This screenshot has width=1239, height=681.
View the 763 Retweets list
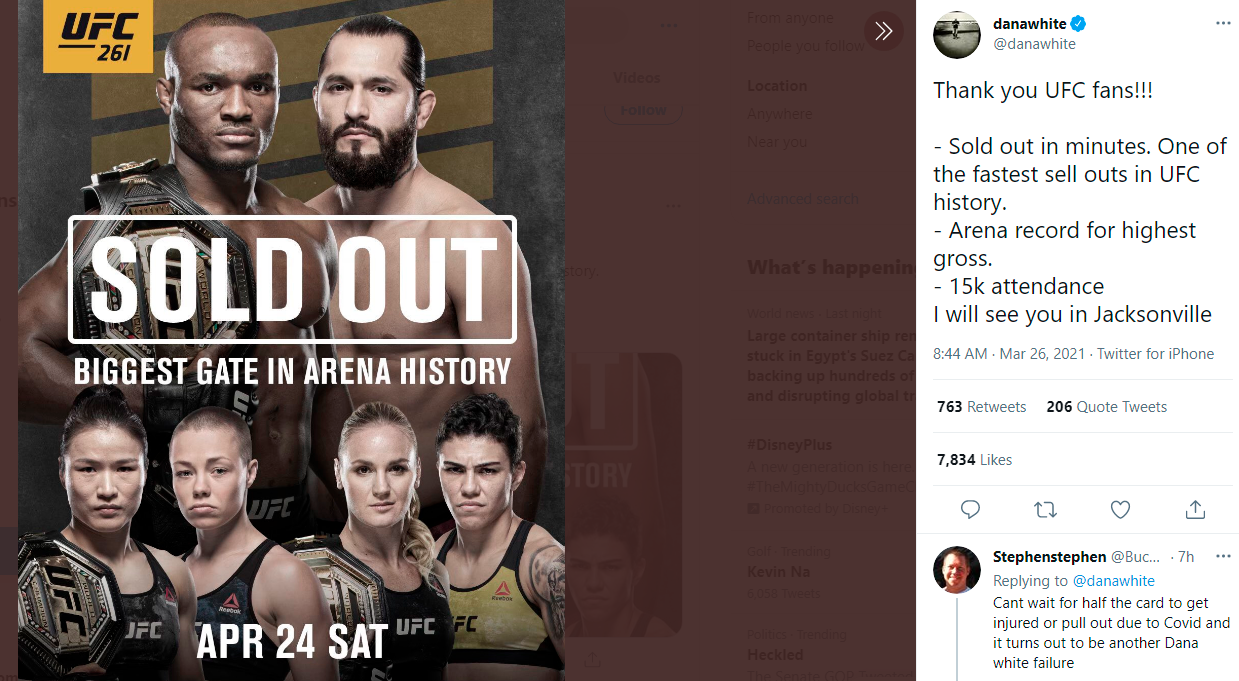(981, 407)
